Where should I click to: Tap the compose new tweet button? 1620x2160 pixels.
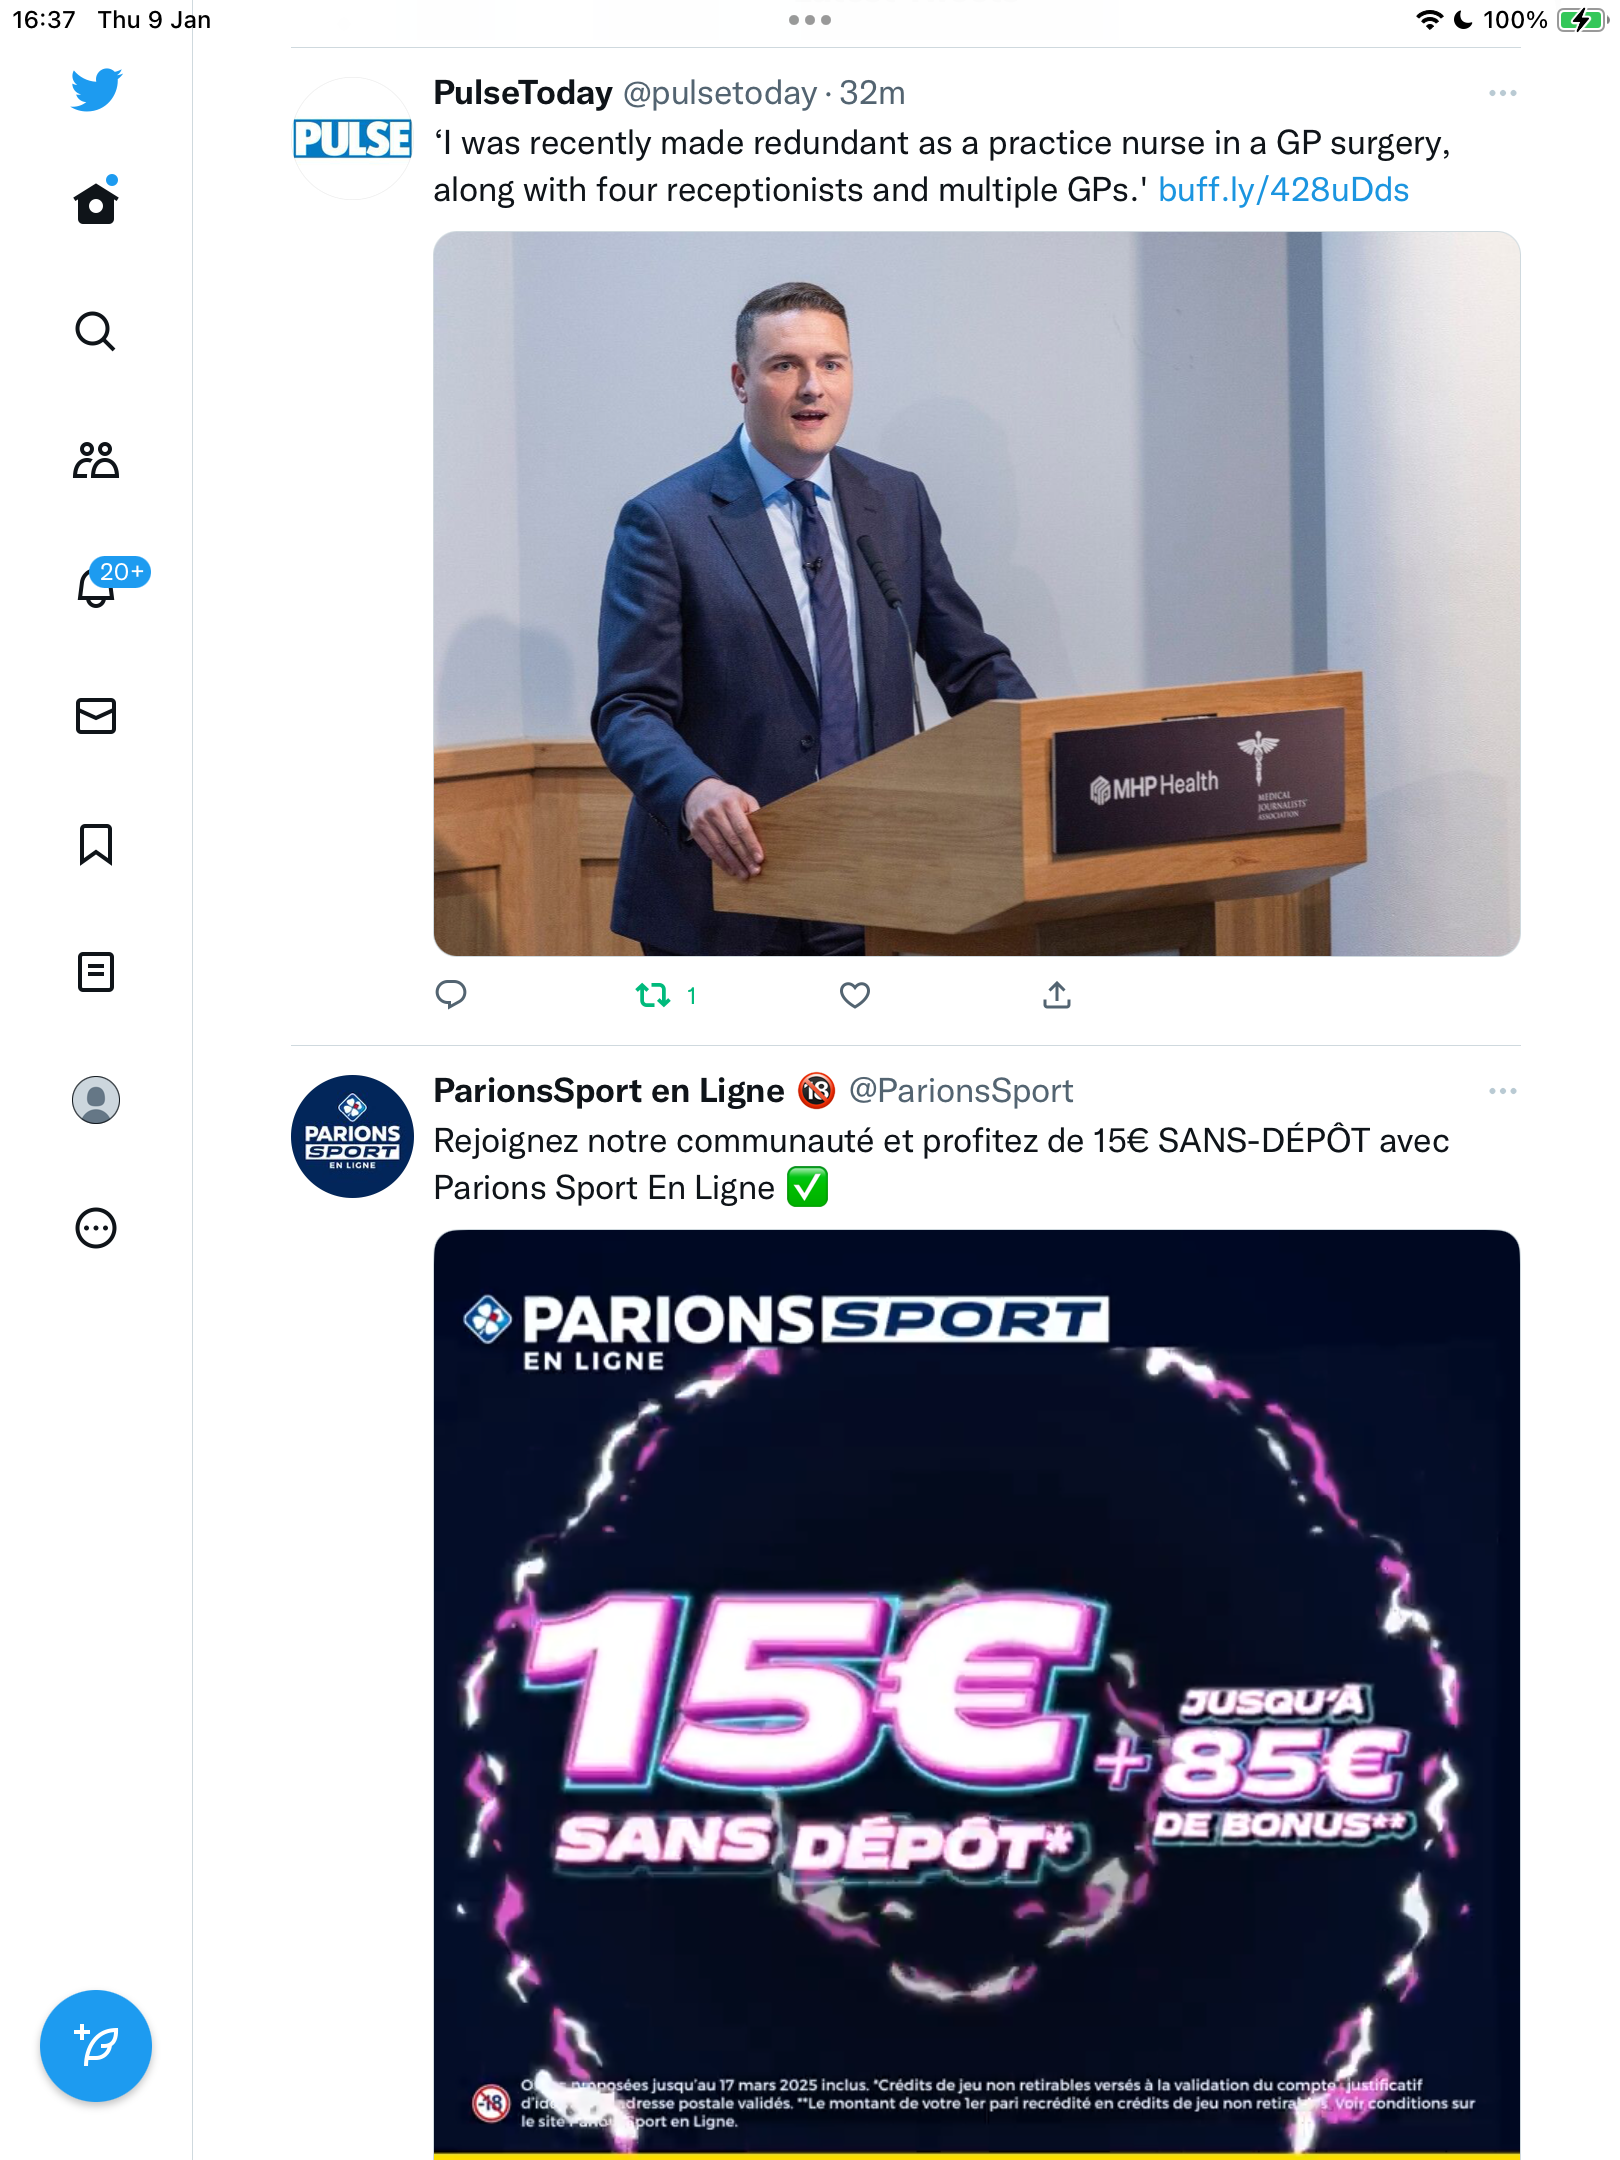coord(96,2046)
